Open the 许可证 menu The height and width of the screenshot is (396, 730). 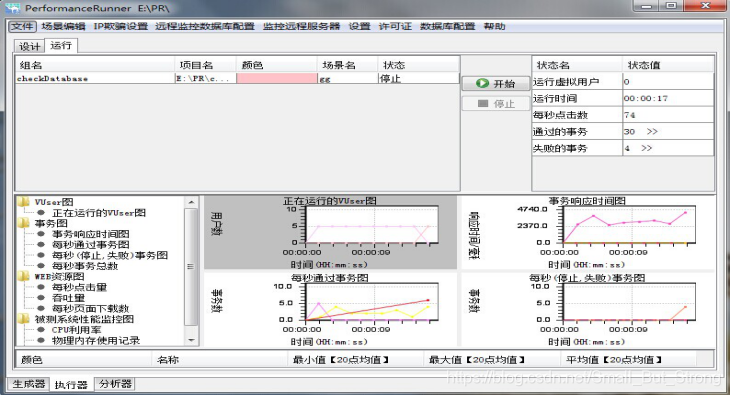(x=395, y=27)
